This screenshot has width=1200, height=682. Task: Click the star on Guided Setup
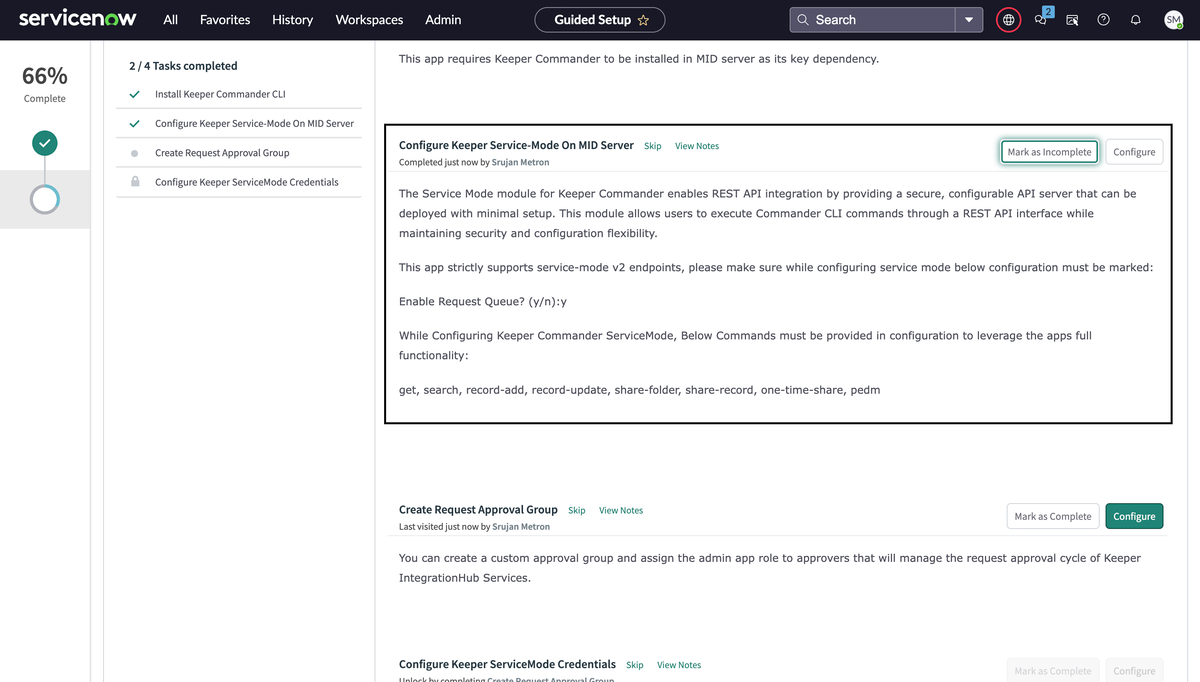tap(643, 20)
